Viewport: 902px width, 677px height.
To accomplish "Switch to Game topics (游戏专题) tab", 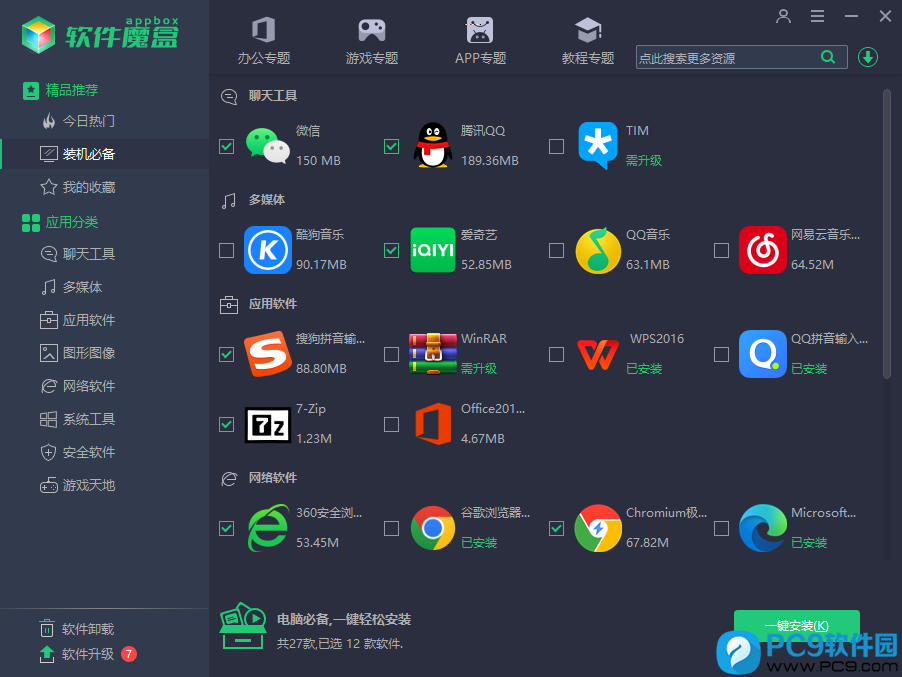I will pos(372,40).
